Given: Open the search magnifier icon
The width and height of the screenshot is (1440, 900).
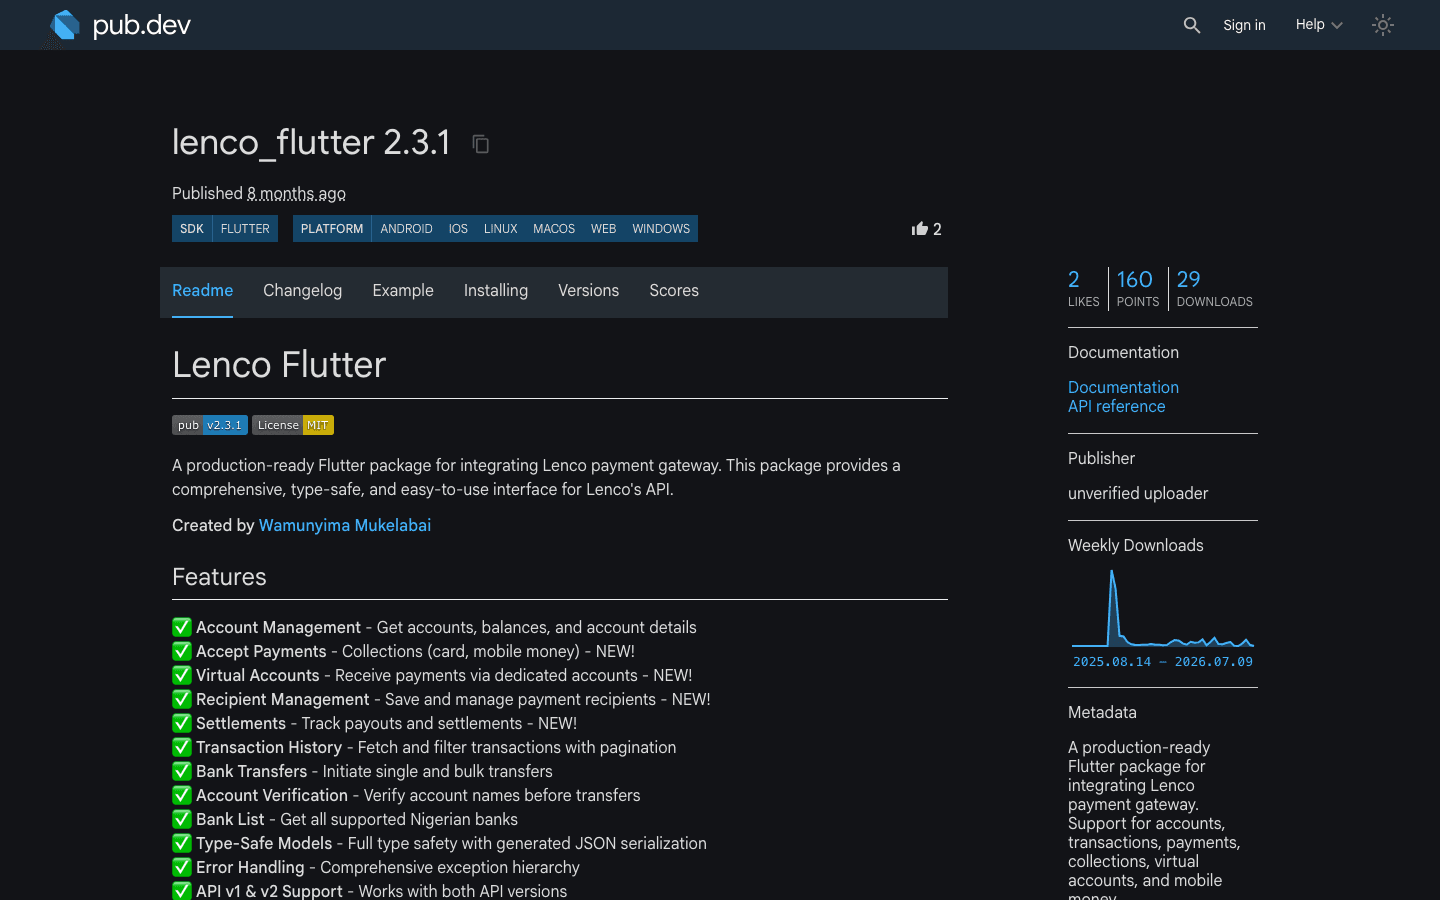Looking at the screenshot, I should [1191, 25].
